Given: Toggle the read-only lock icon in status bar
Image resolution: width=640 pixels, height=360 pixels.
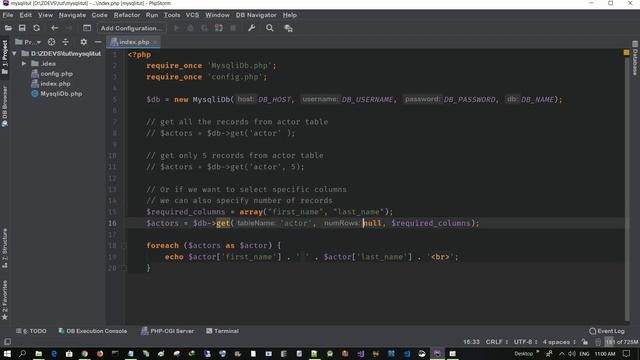Looking at the screenshot, I should (585, 342).
